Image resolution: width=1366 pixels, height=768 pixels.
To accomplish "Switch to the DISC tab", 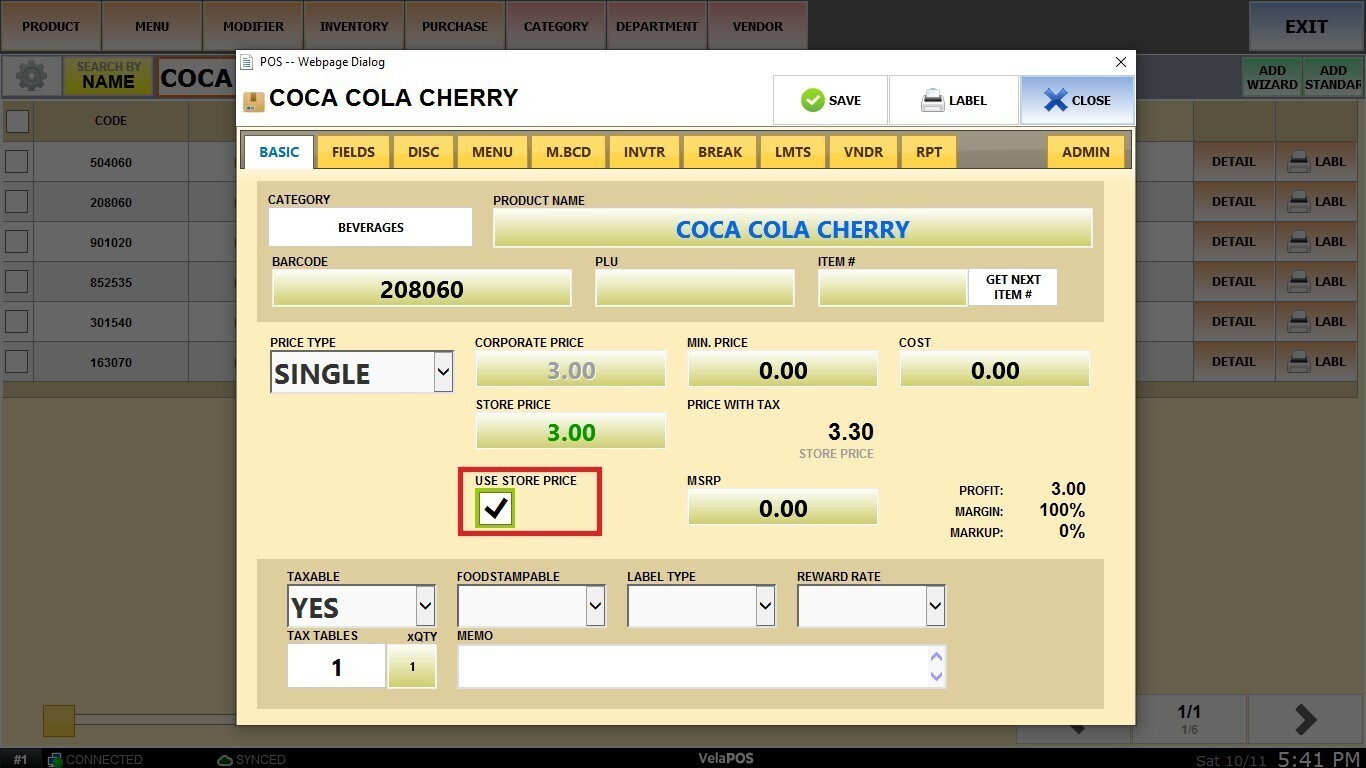I will pos(423,152).
